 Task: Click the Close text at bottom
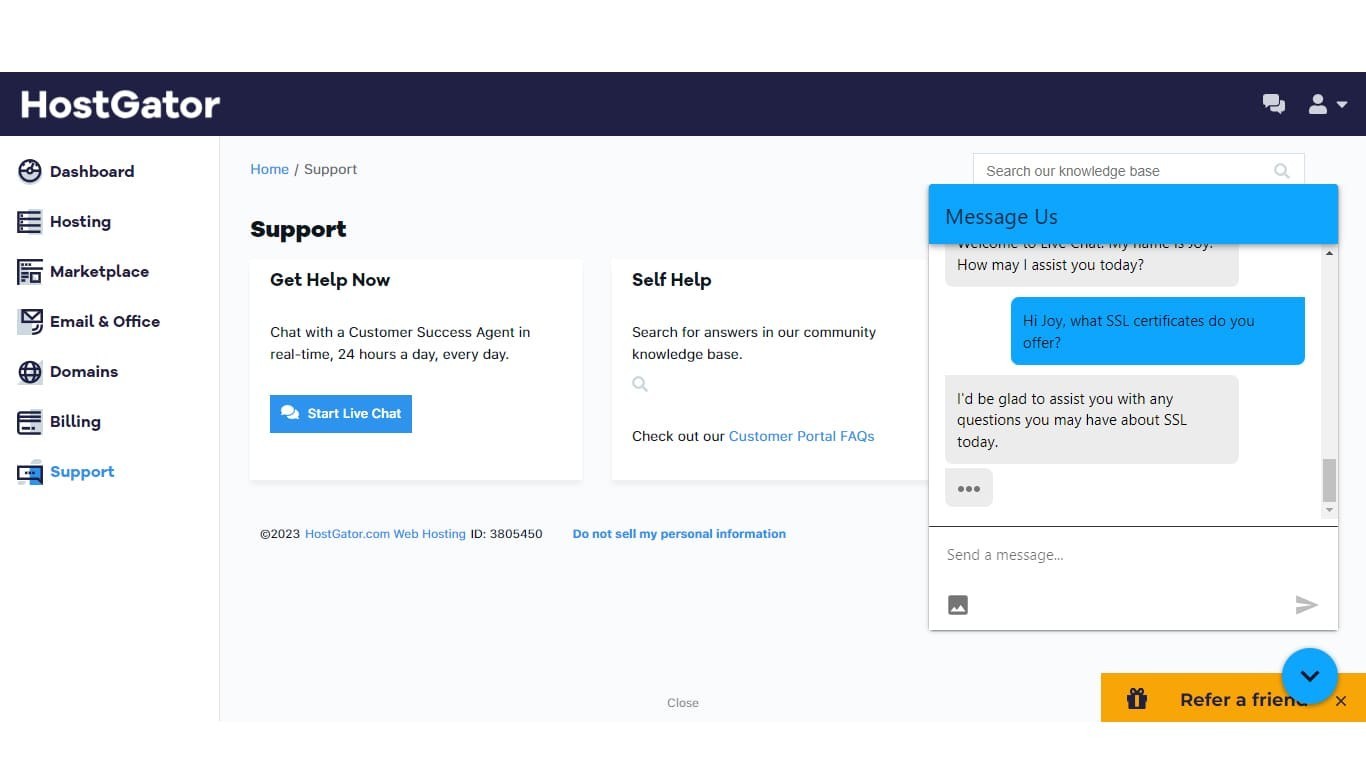(x=683, y=703)
